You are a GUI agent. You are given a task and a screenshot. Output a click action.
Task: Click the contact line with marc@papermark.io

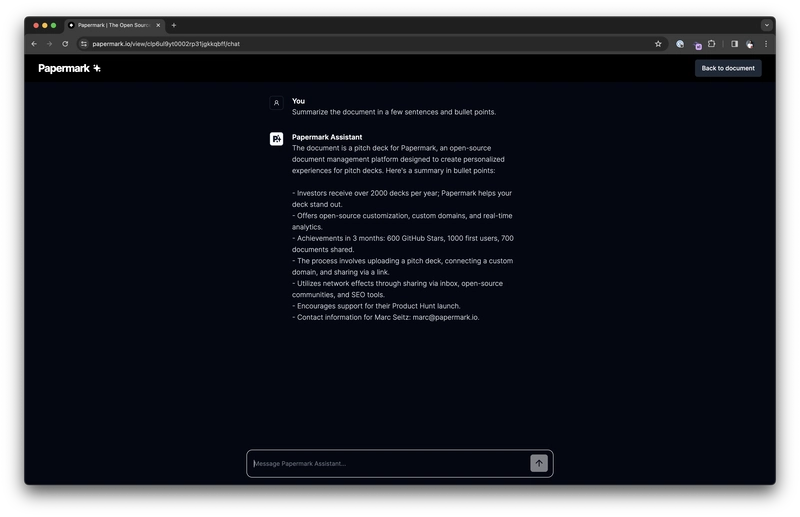click(386, 317)
